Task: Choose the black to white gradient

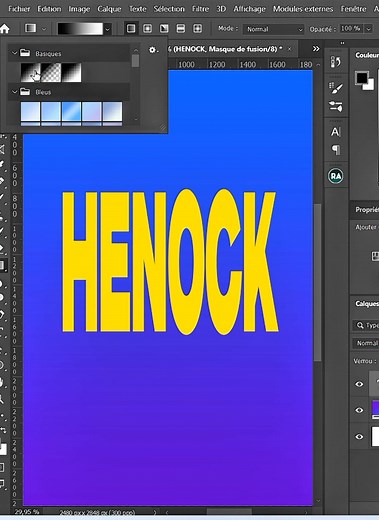Action: 71,72
